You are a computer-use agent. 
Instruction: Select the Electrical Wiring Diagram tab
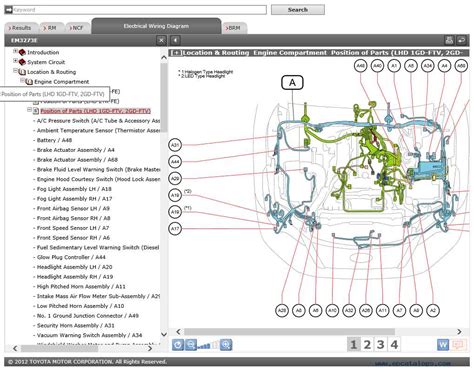click(x=156, y=26)
